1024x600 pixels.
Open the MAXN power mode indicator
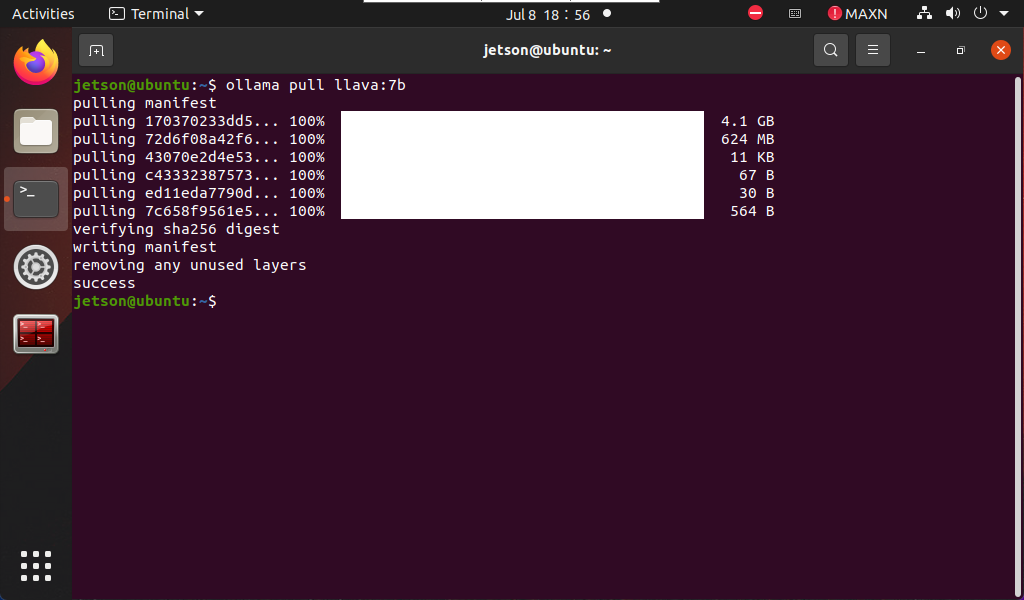click(x=857, y=14)
